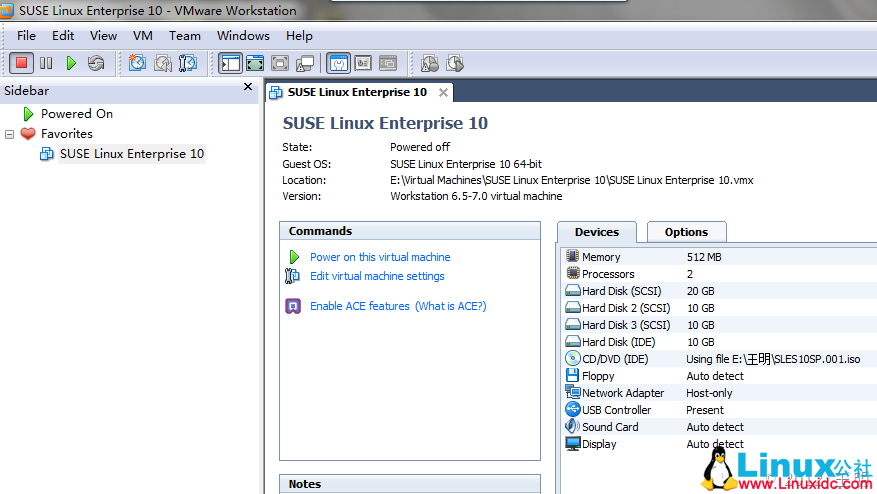Open the Help menu
The height and width of the screenshot is (494, 877).
(x=299, y=36)
